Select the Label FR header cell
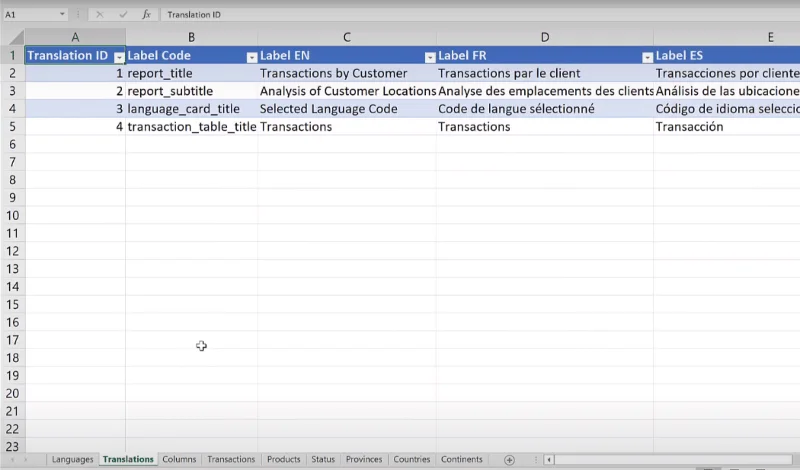The height and width of the screenshot is (470, 800). click(x=545, y=55)
